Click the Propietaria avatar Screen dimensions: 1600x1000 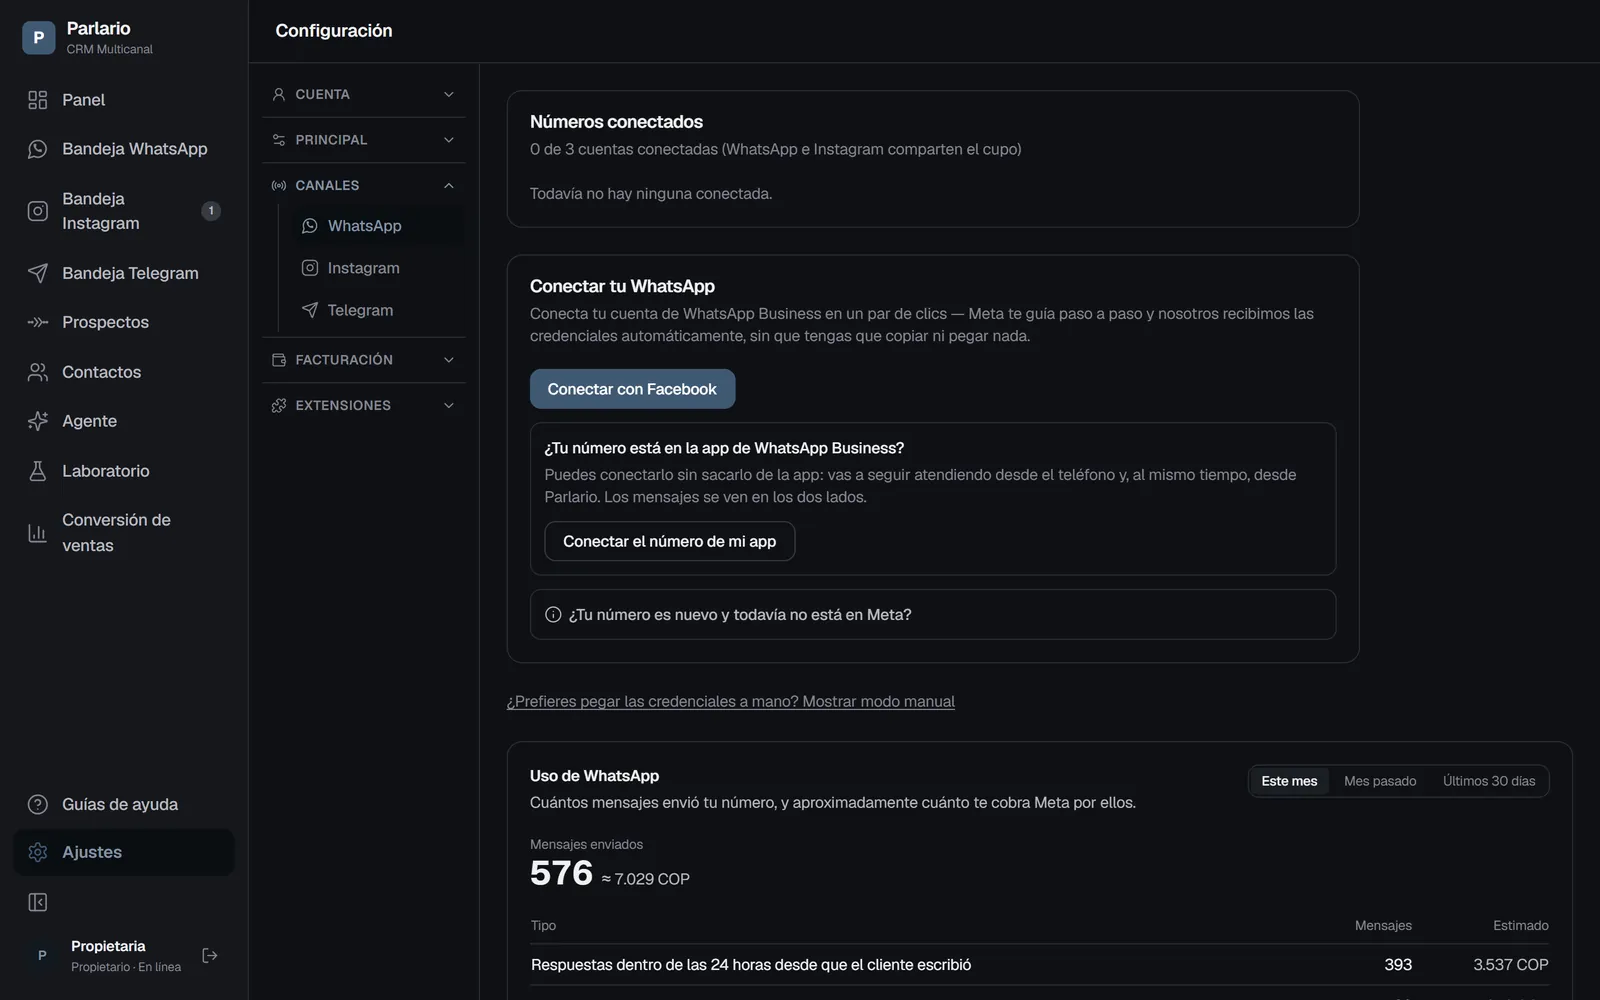pyautogui.click(x=42, y=956)
